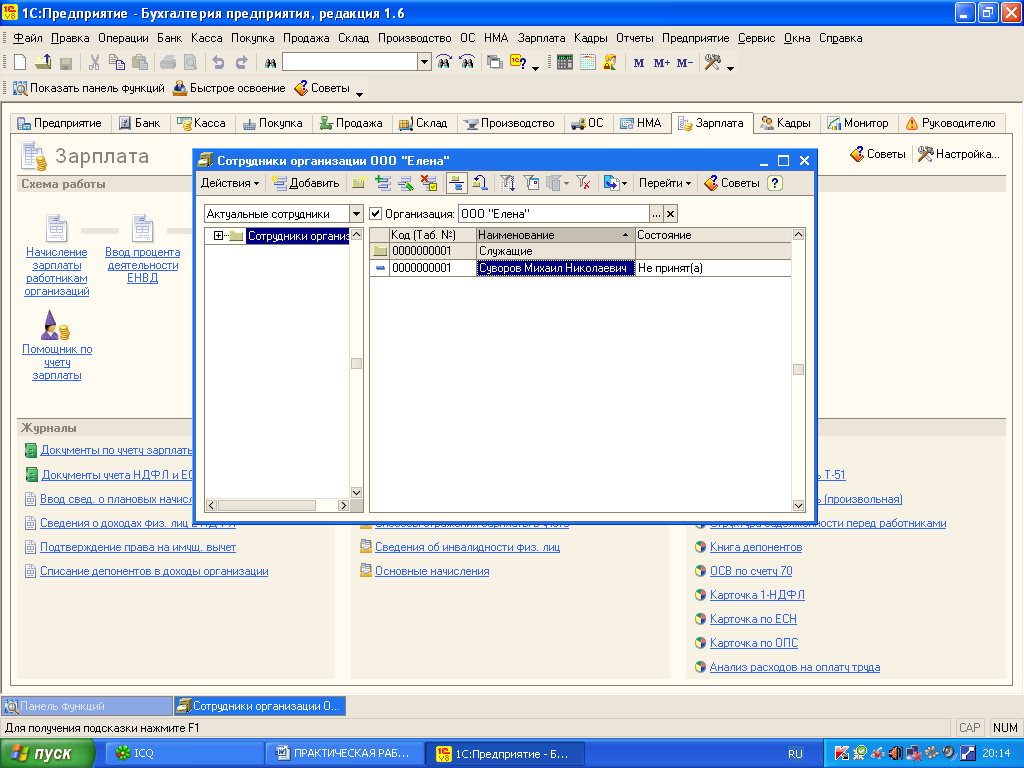The height and width of the screenshot is (768, 1024).
Task: Open the dropdown next to the import/export icon
Action: tap(624, 184)
